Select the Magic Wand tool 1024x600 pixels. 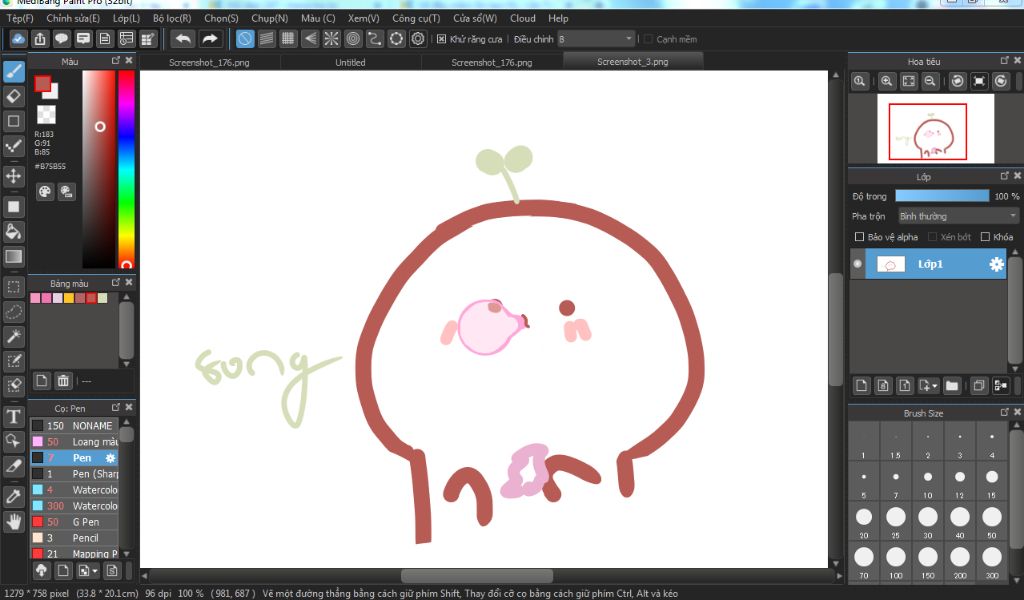click(x=14, y=336)
